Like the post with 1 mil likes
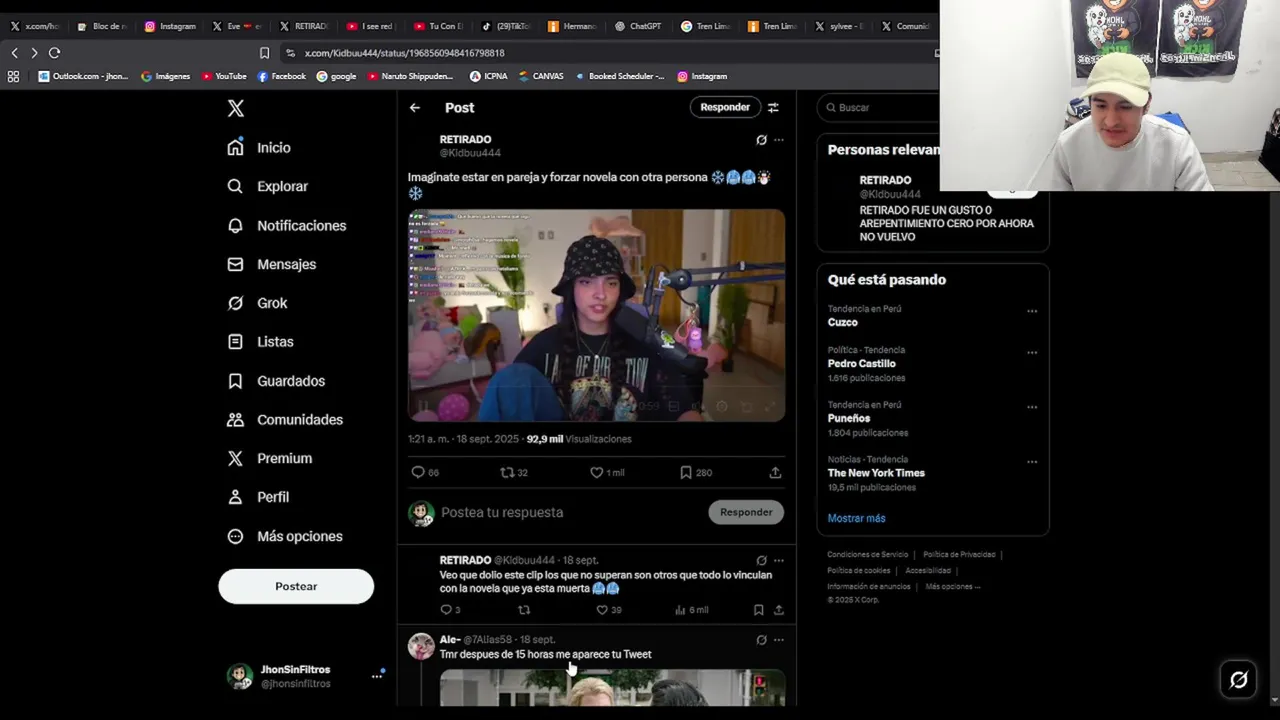This screenshot has height=720, width=1280. (596, 472)
